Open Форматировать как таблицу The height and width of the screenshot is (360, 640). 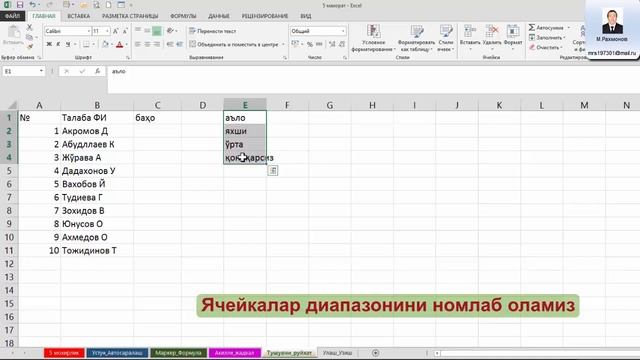416,38
